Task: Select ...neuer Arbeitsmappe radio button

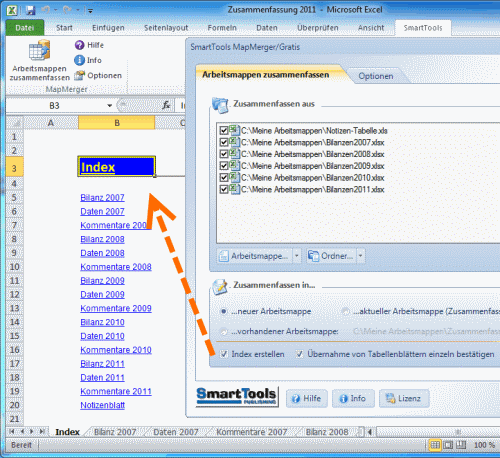Action: pyautogui.click(x=224, y=311)
